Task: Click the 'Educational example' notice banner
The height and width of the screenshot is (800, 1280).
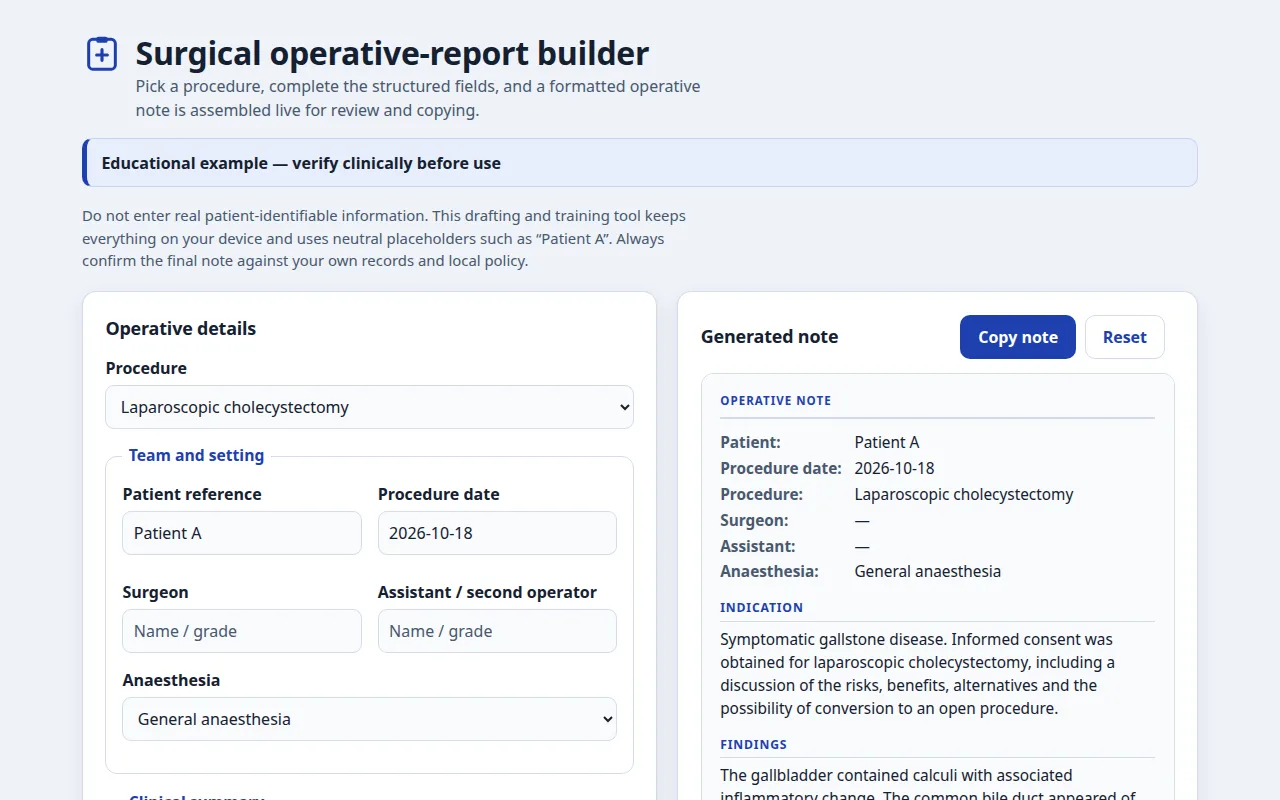Action: 640,163
